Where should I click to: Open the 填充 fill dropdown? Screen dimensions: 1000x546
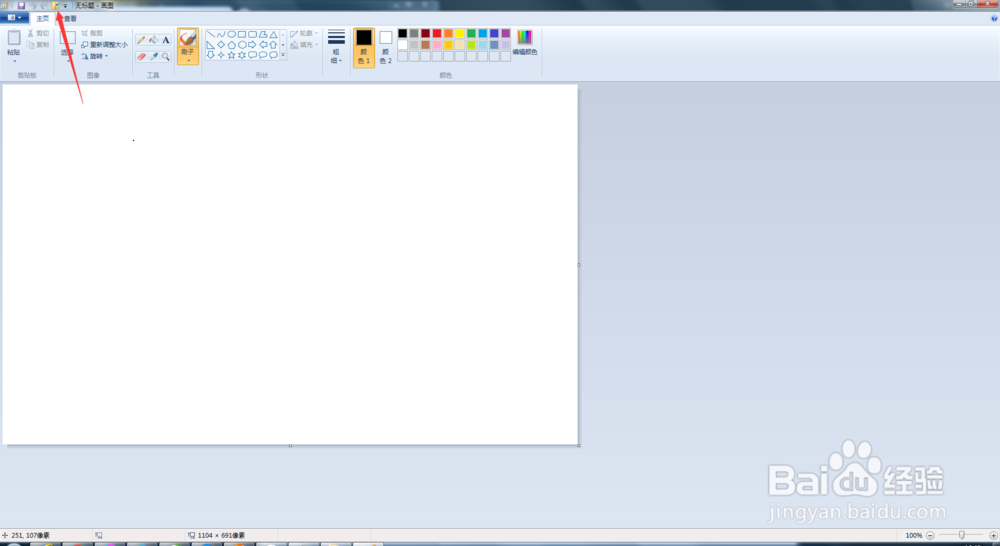304,45
